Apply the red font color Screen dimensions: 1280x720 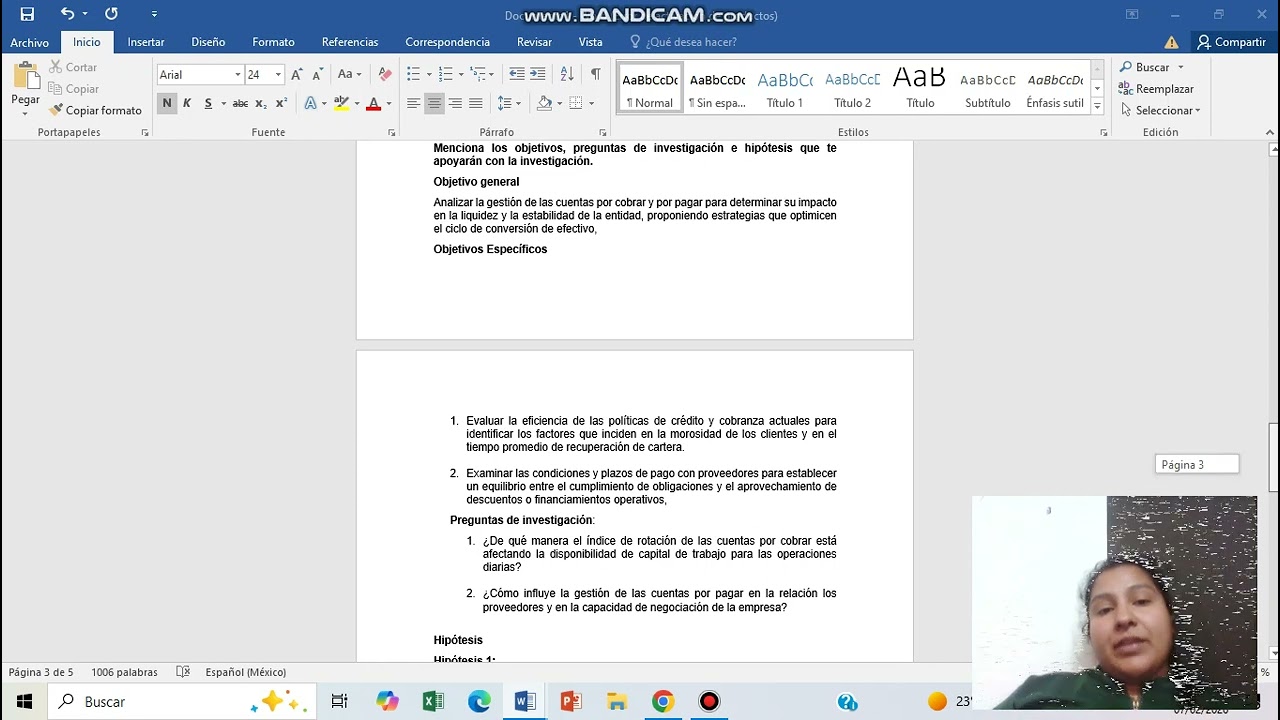point(373,103)
